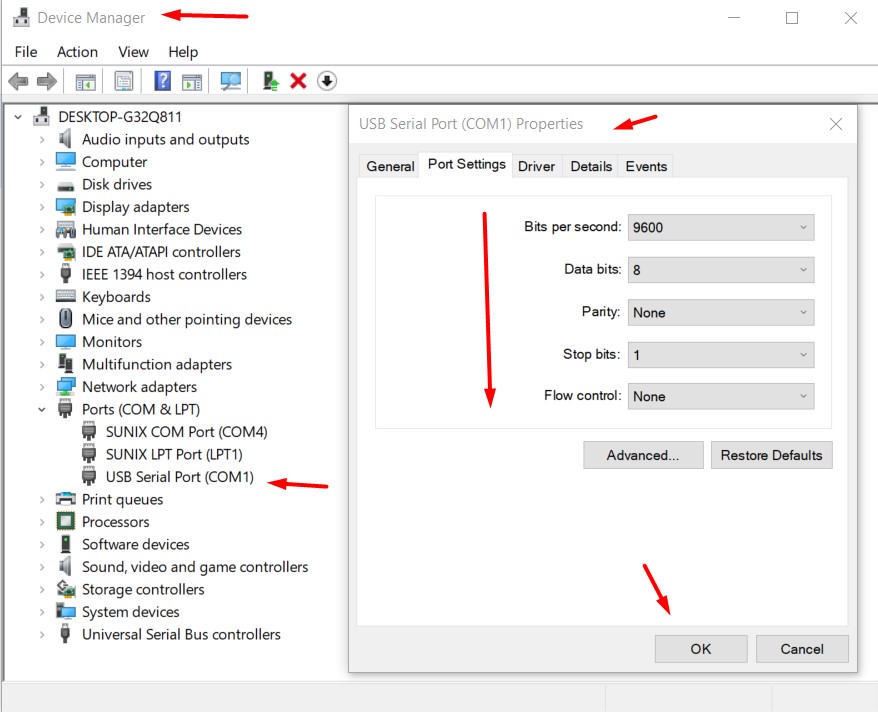Open the View menu
The image size is (878, 712).
tap(133, 52)
